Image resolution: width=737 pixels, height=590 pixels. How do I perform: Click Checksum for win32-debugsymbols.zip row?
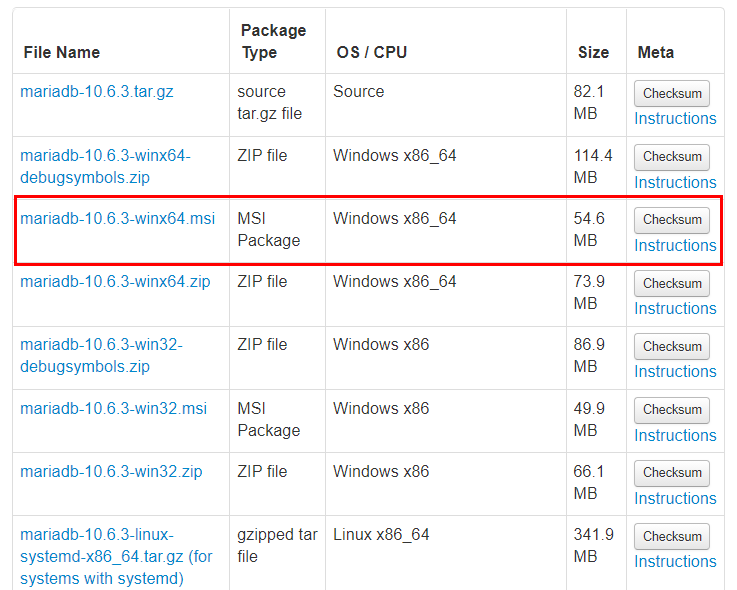(x=672, y=346)
